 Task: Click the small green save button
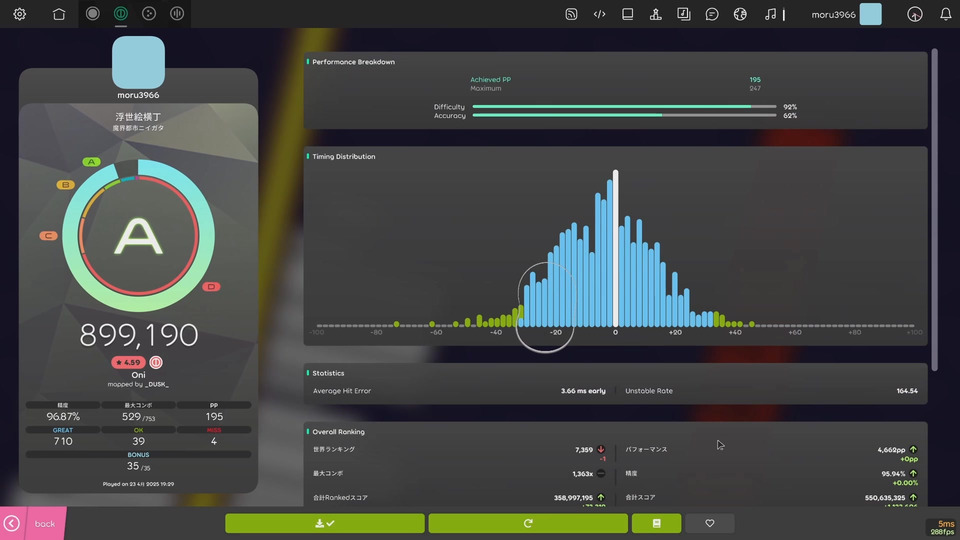(x=656, y=523)
